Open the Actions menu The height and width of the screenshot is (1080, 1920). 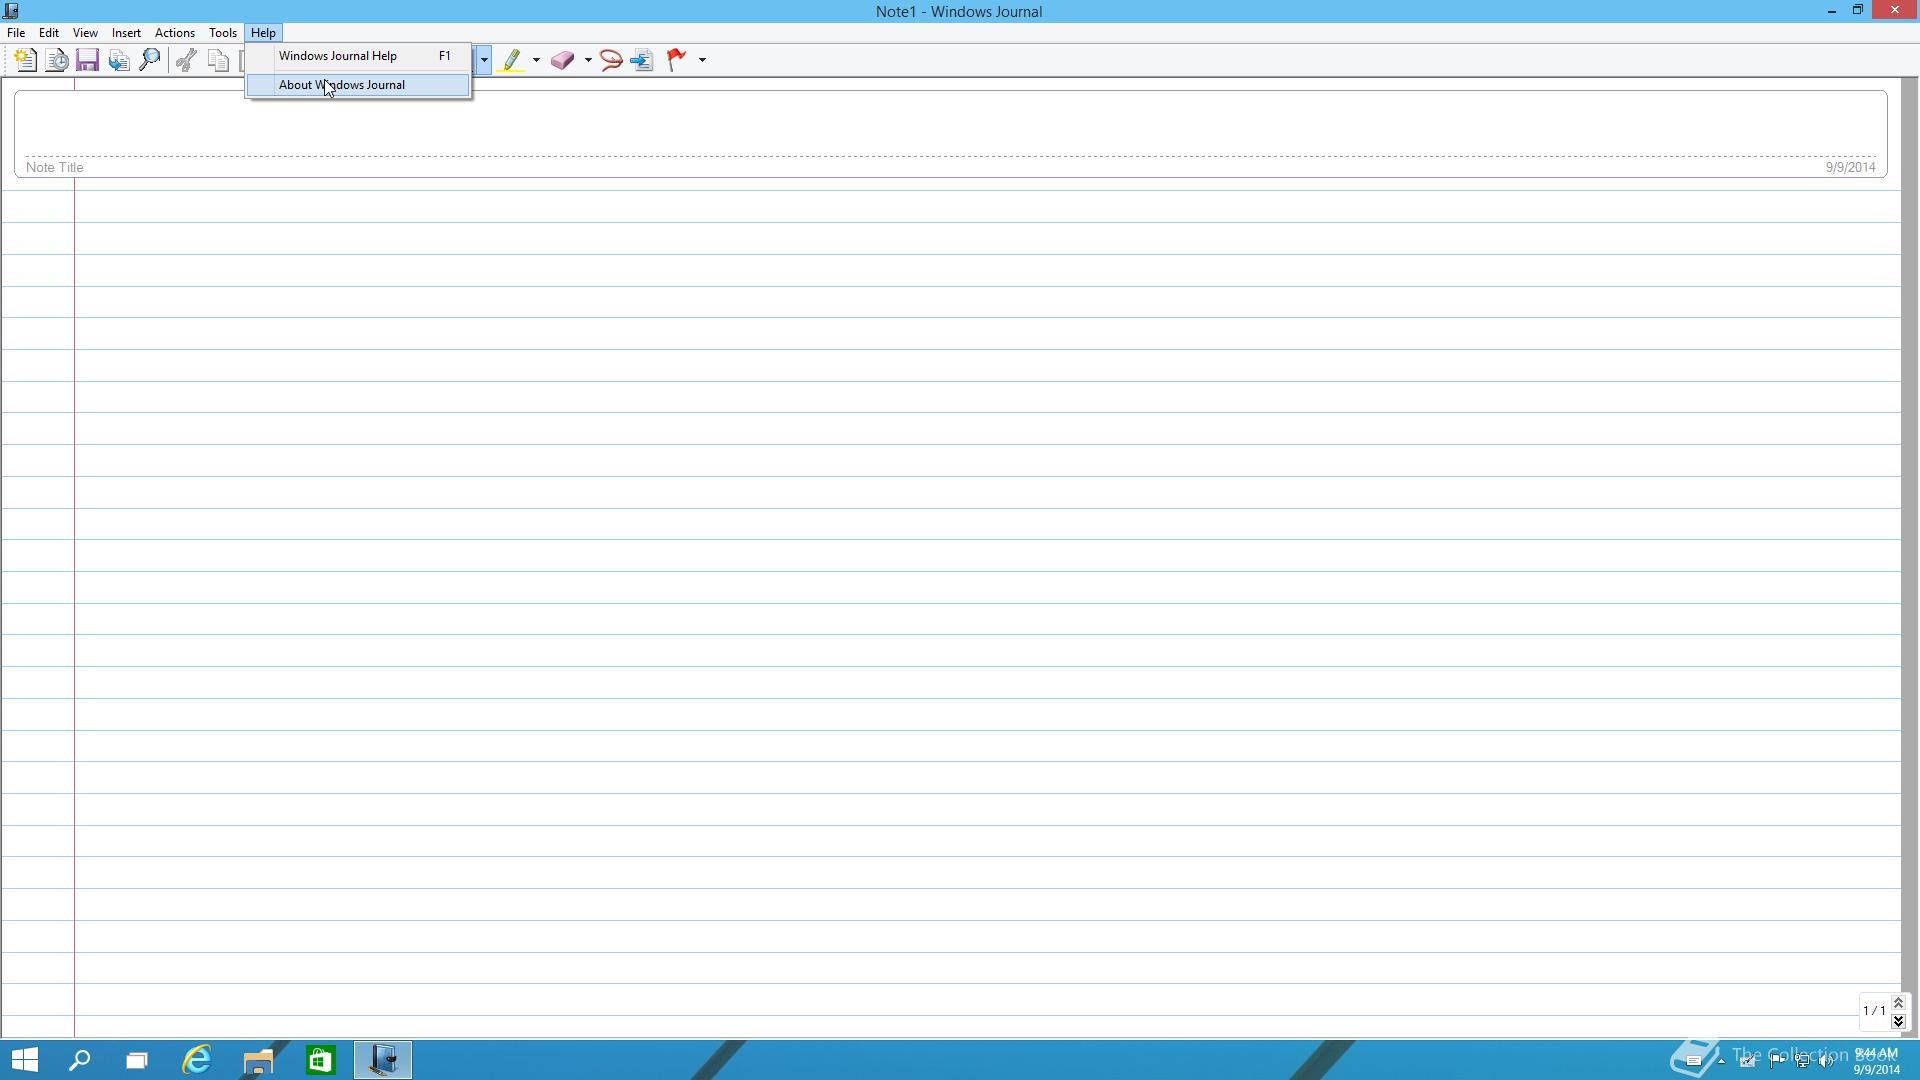175,33
